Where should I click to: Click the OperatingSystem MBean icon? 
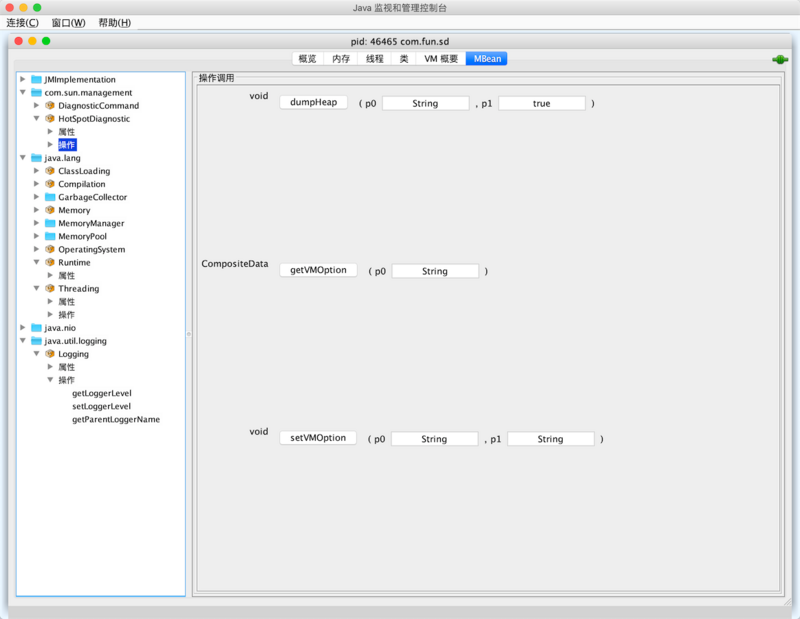tap(50, 249)
